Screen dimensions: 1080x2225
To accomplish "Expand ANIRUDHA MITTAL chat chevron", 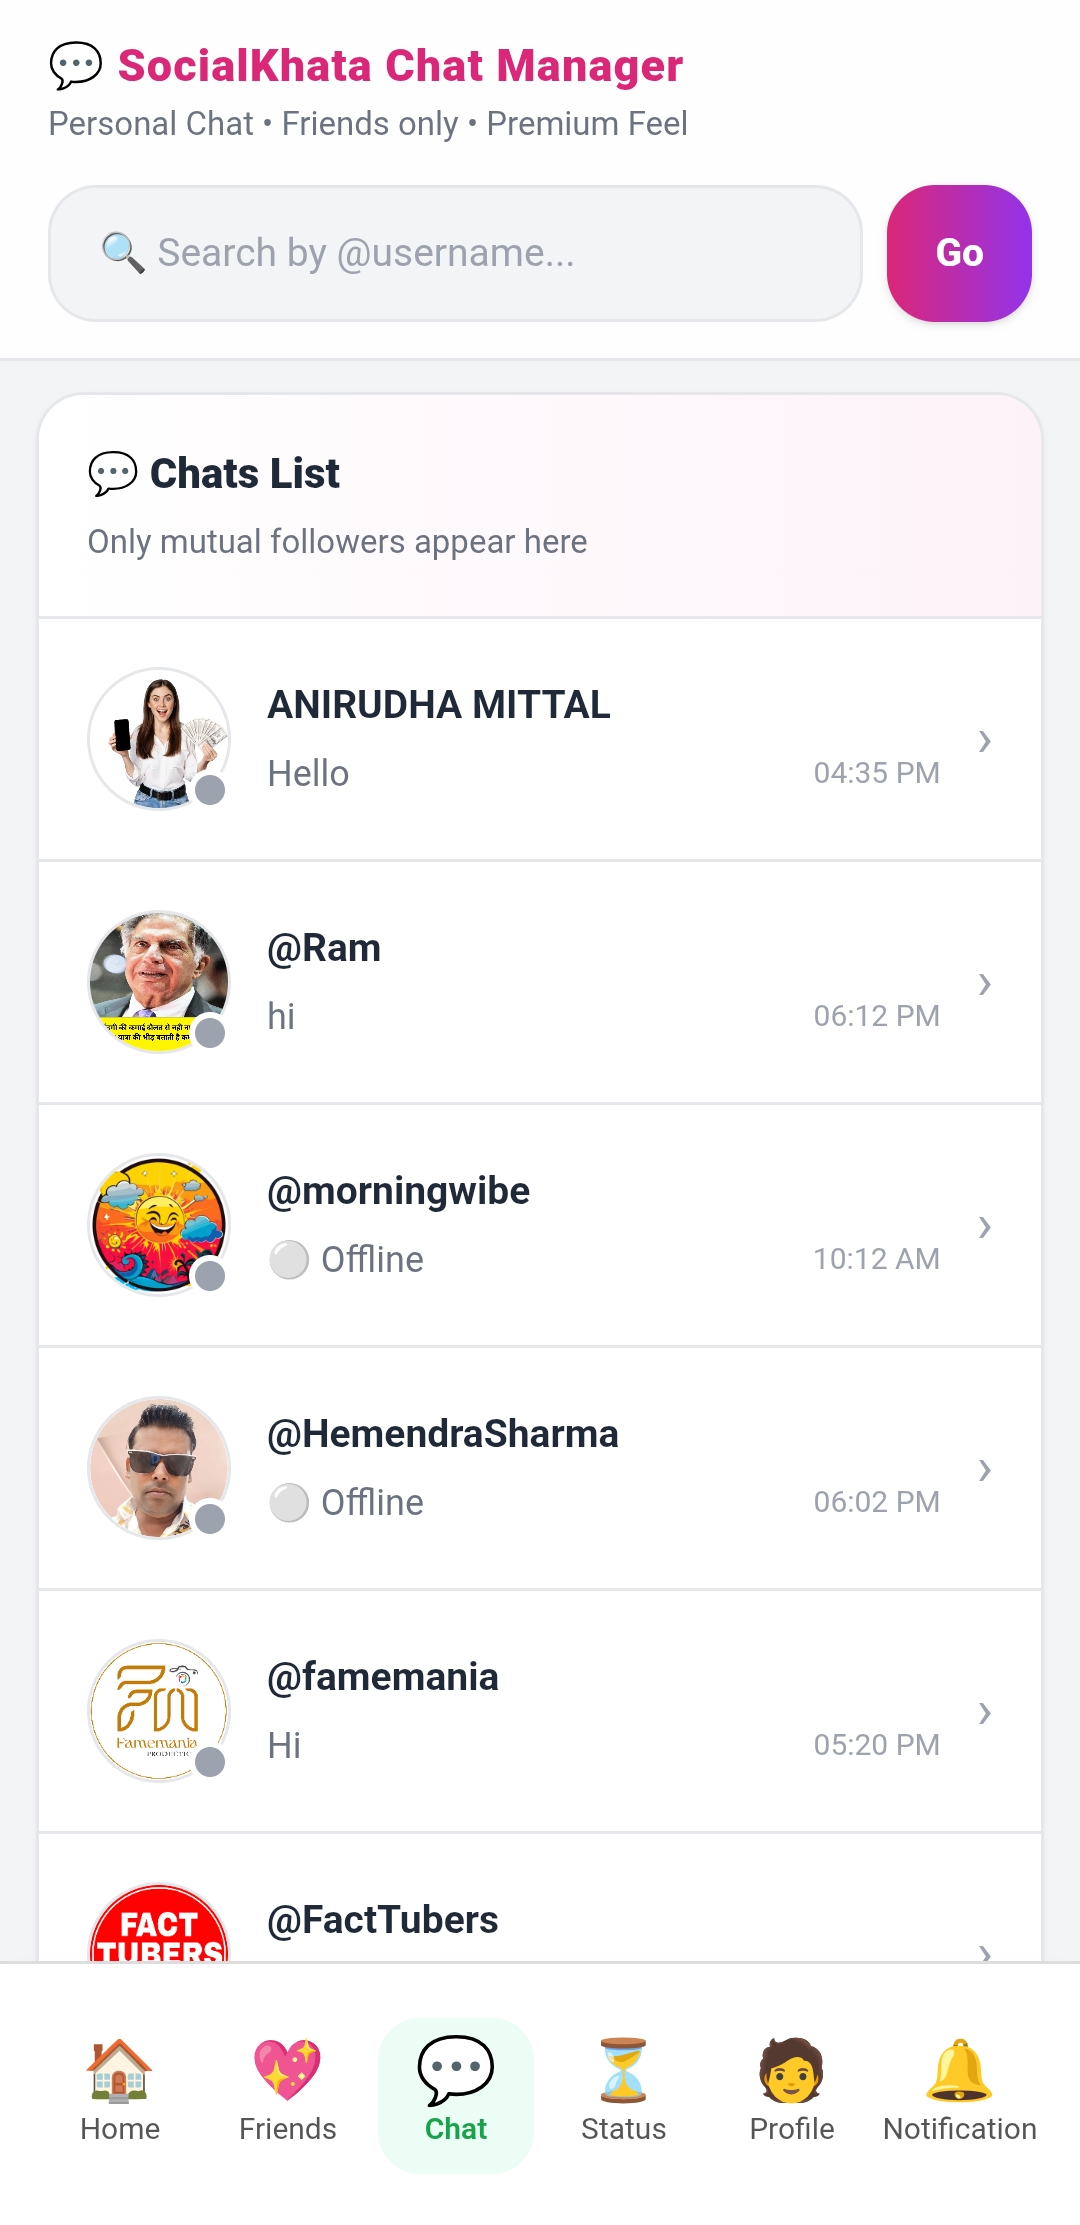I will (x=985, y=741).
